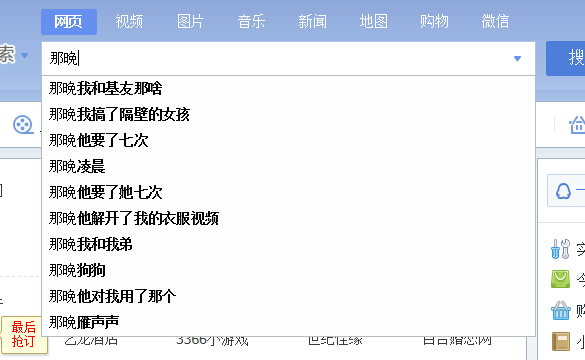Select the 购物 tab

[x=434, y=22]
